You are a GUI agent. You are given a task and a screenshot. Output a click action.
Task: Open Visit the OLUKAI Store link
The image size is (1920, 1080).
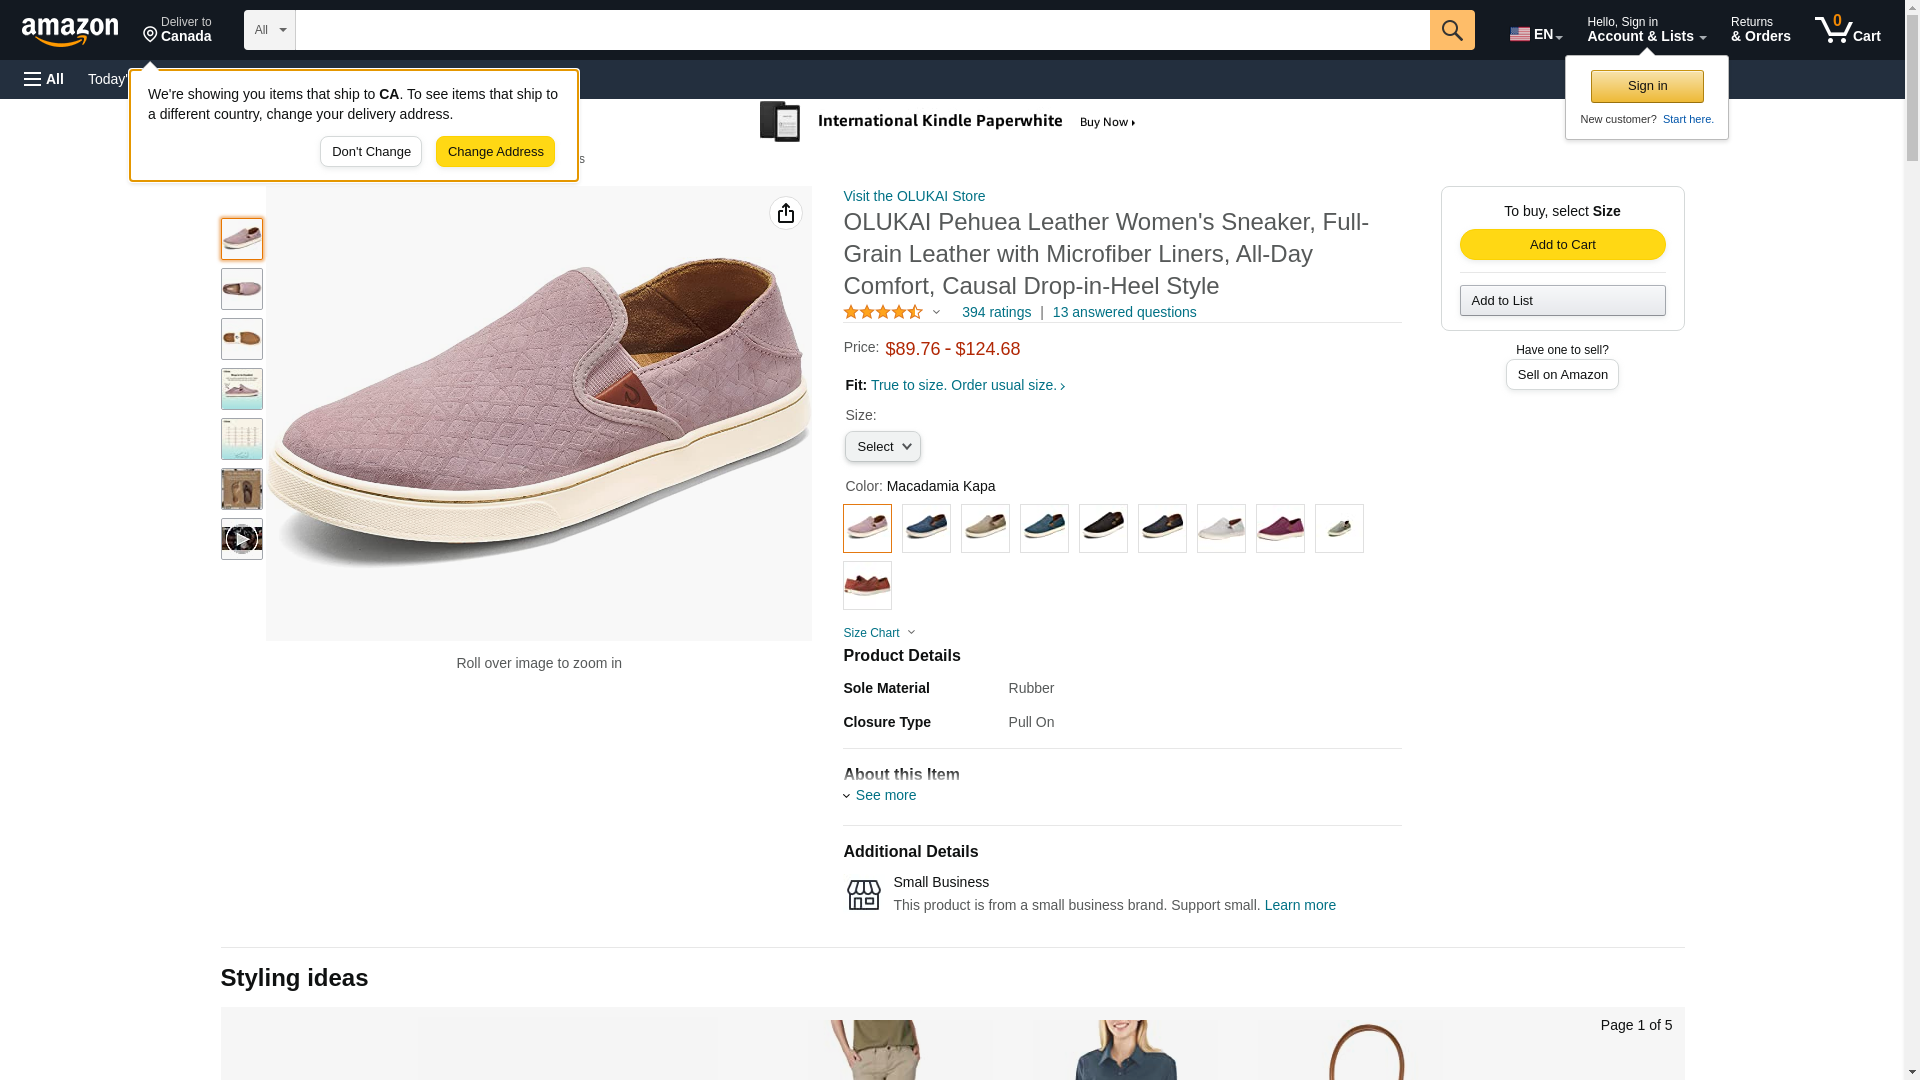pos(914,196)
